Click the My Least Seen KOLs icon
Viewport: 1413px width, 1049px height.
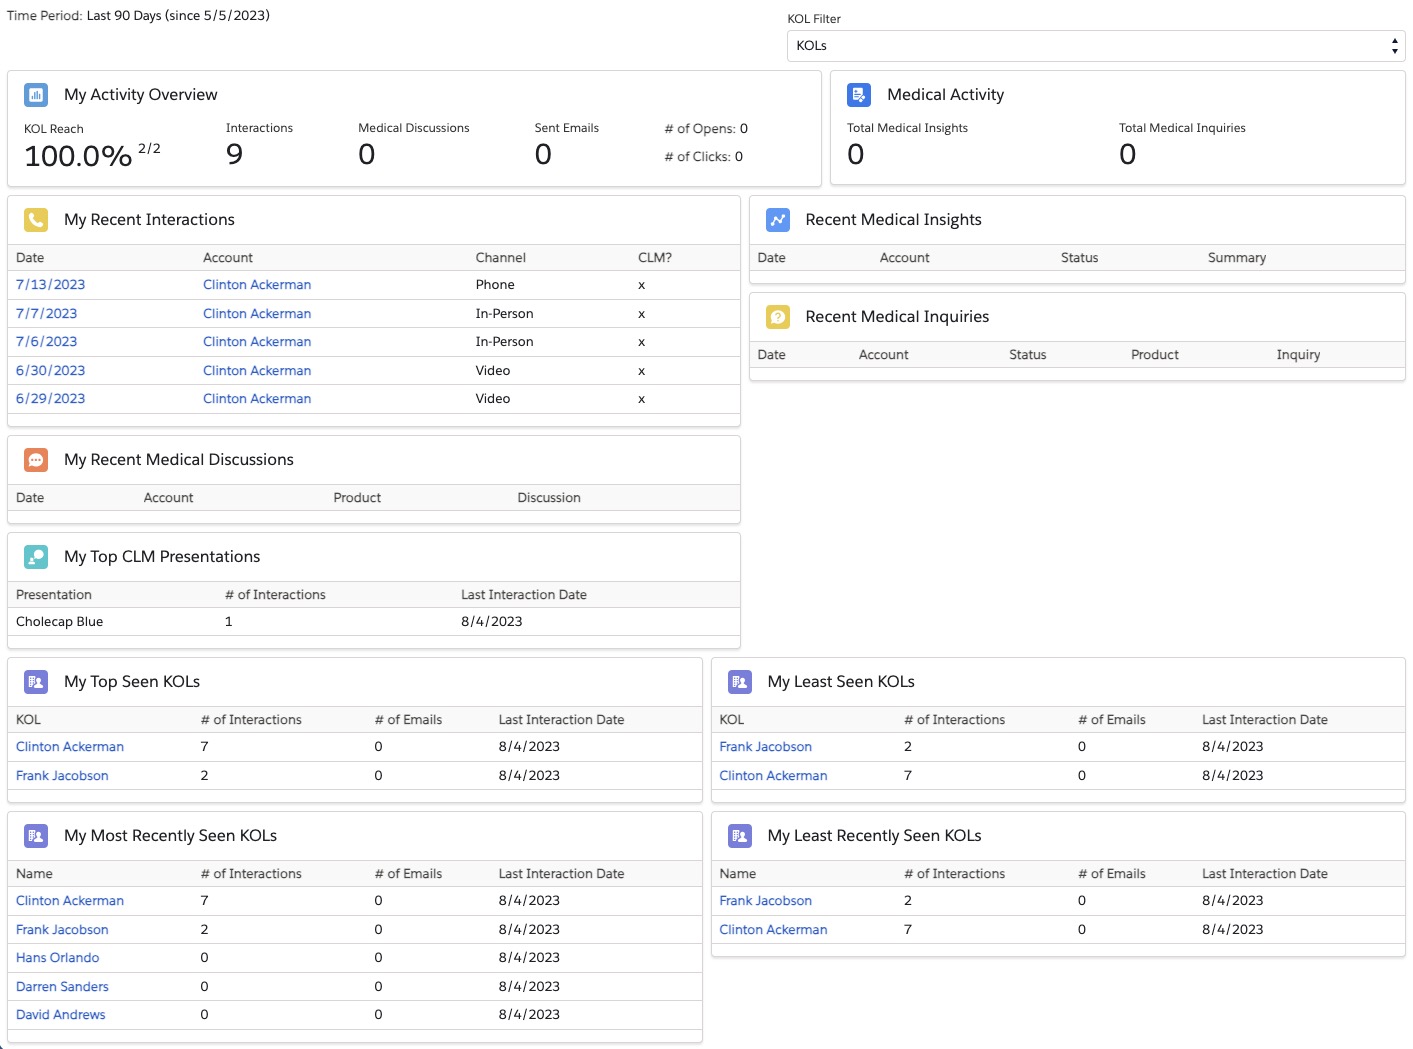coord(739,682)
